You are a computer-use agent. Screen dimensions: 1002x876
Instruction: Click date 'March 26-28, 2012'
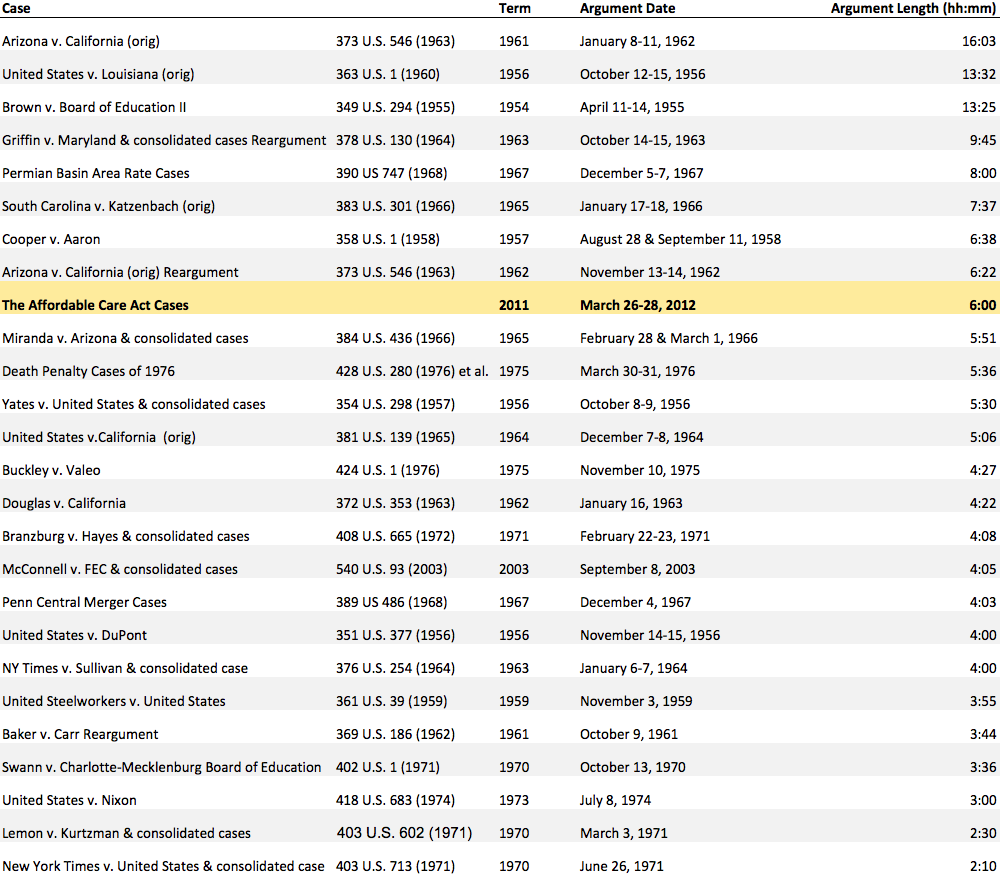click(638, 305)
